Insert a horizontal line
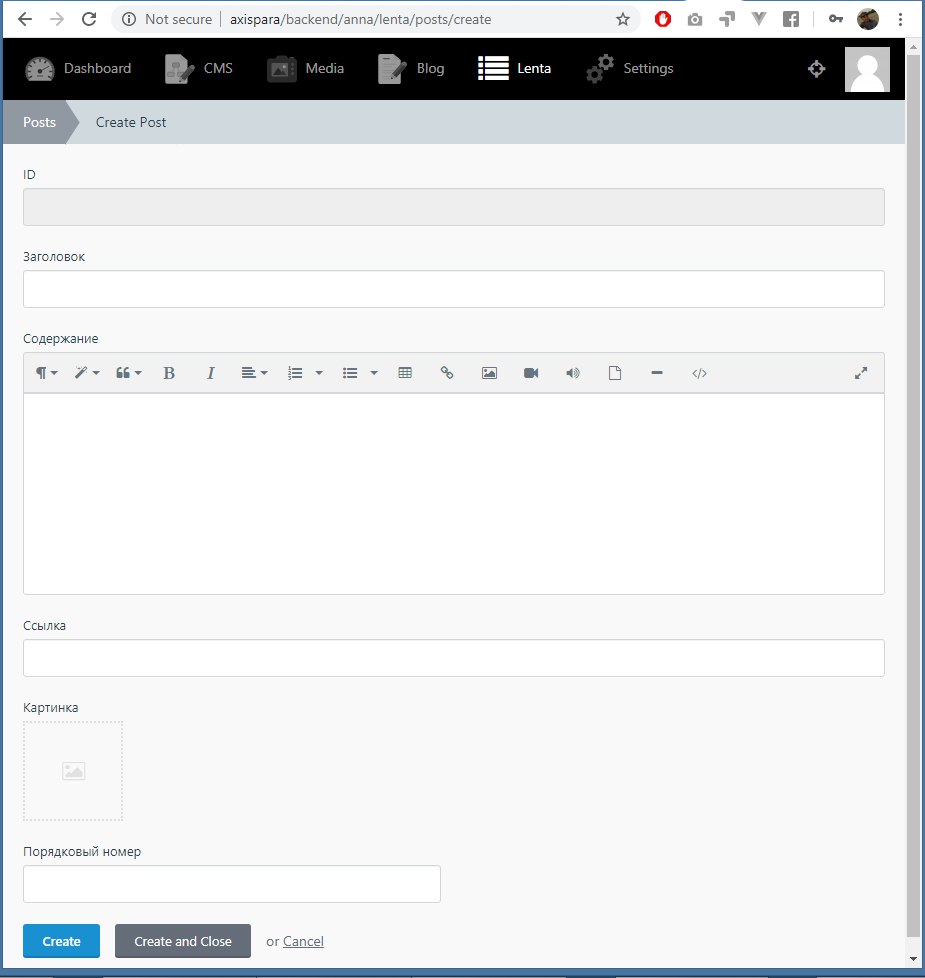 [657, 373]
